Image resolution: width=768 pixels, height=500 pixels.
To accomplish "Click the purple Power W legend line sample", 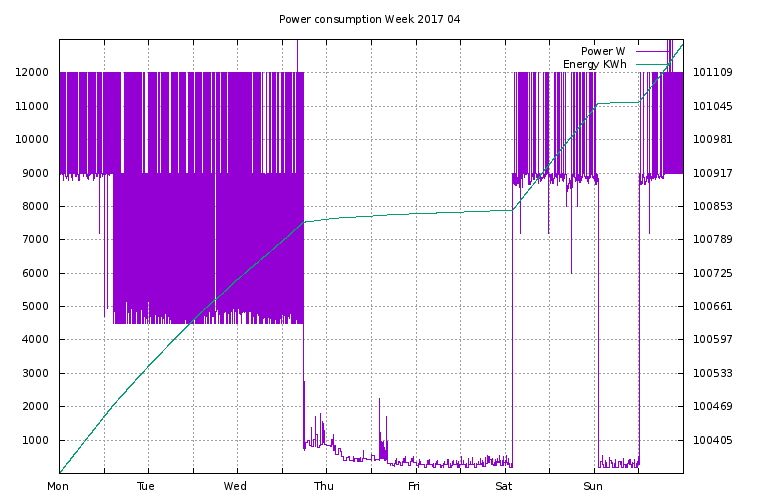I will click(652, 51).
